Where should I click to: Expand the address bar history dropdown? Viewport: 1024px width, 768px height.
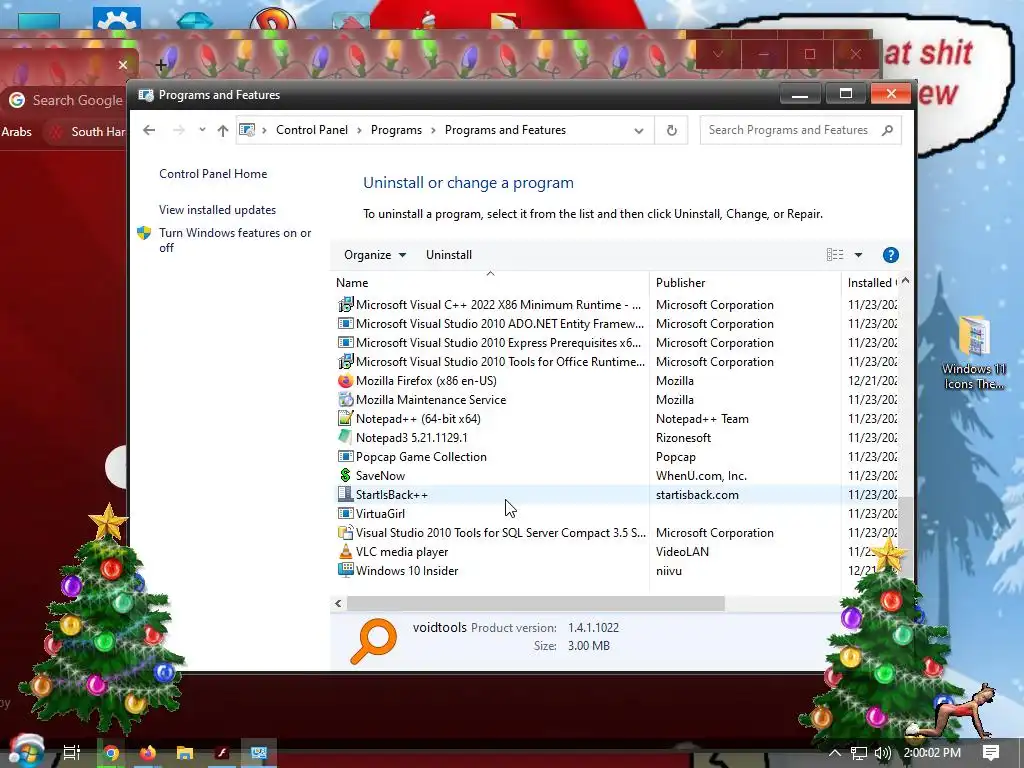click(x=639, y=131)
